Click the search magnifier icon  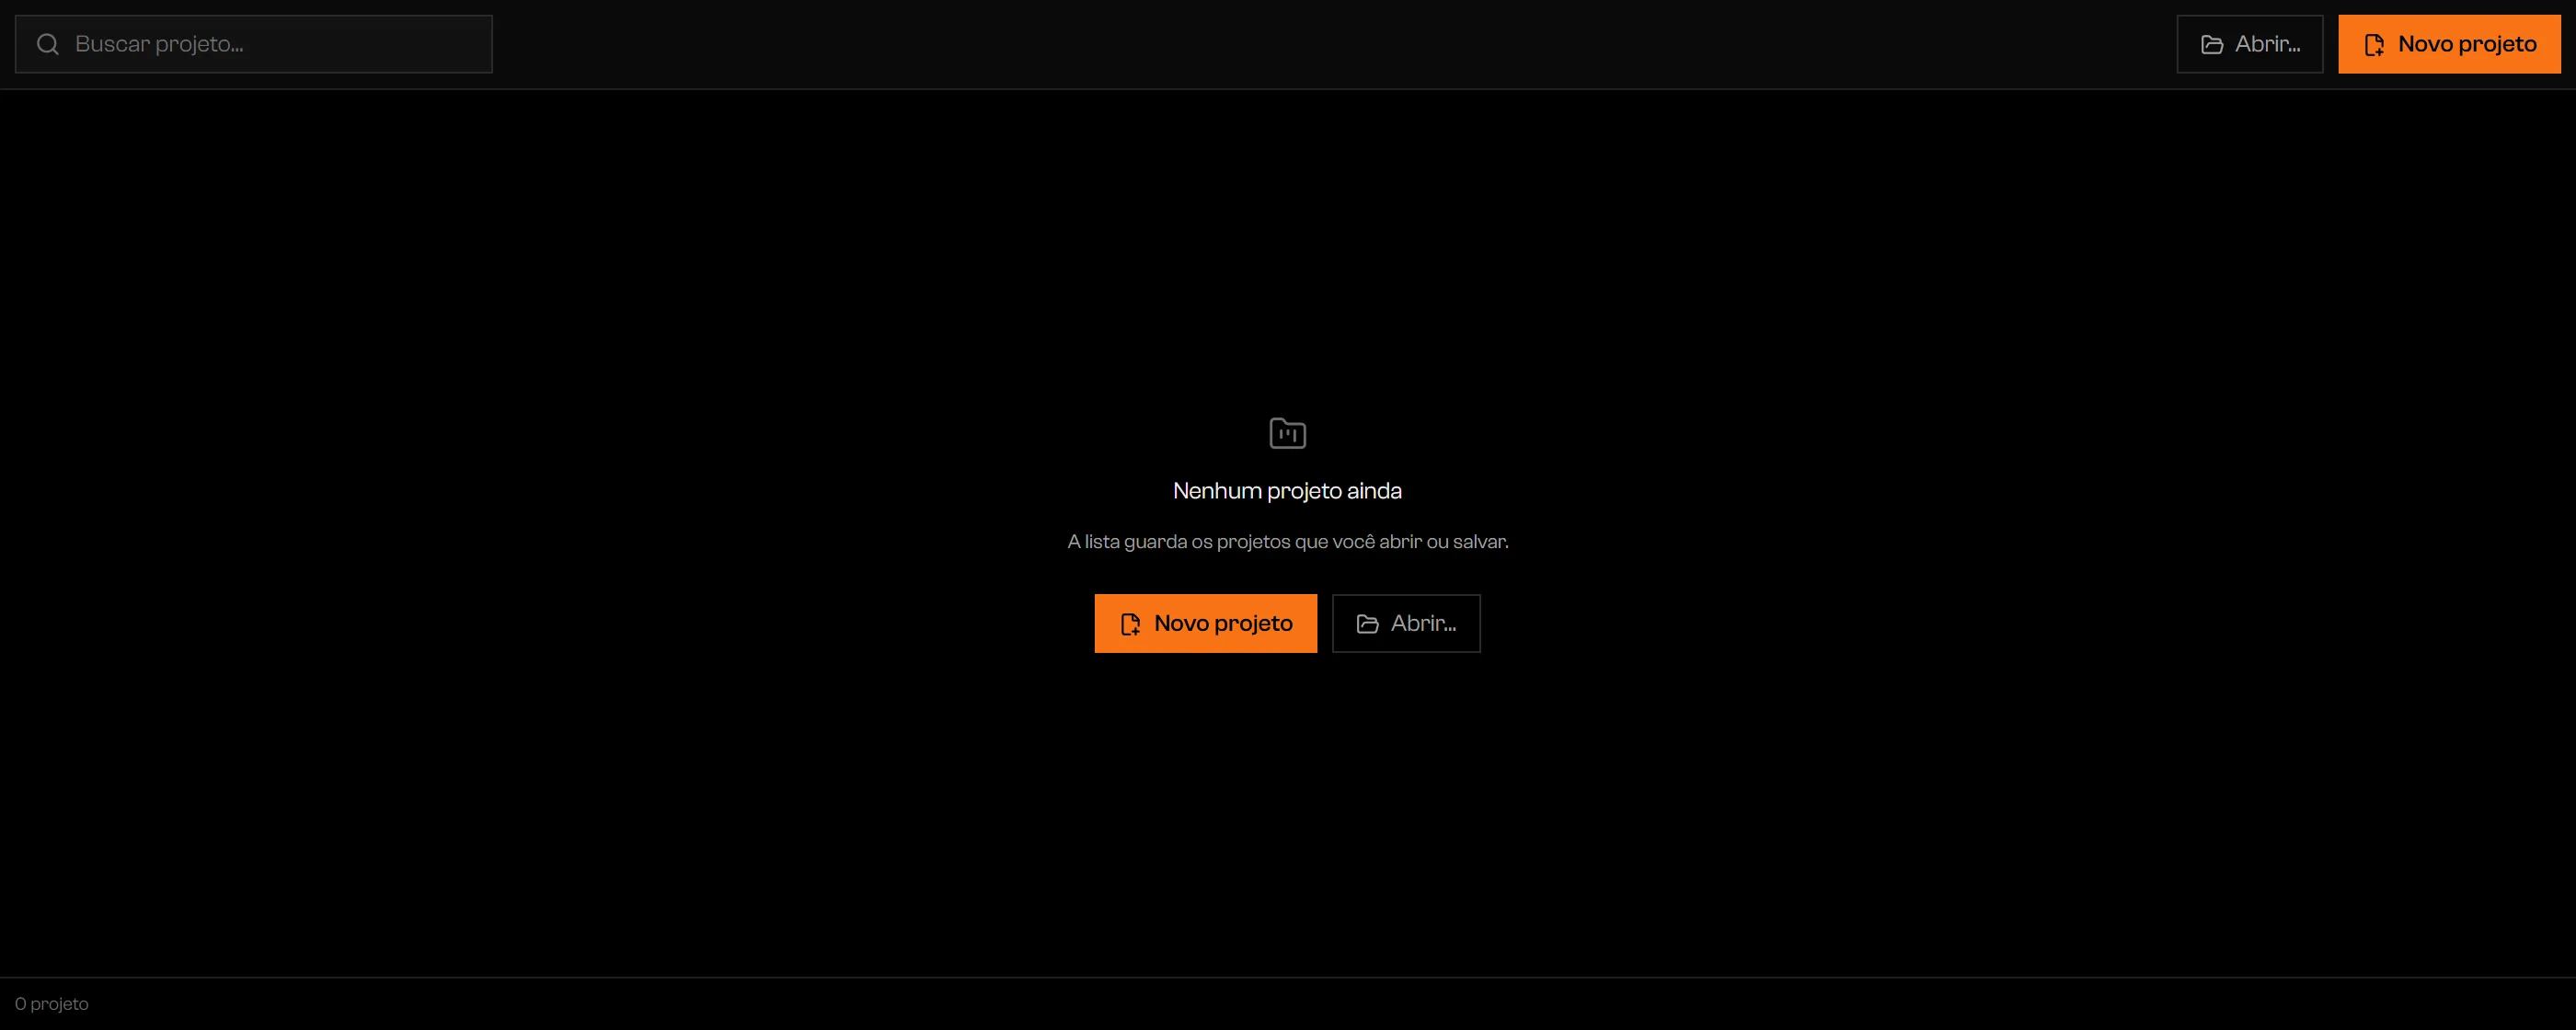click(x=47, y=44)
